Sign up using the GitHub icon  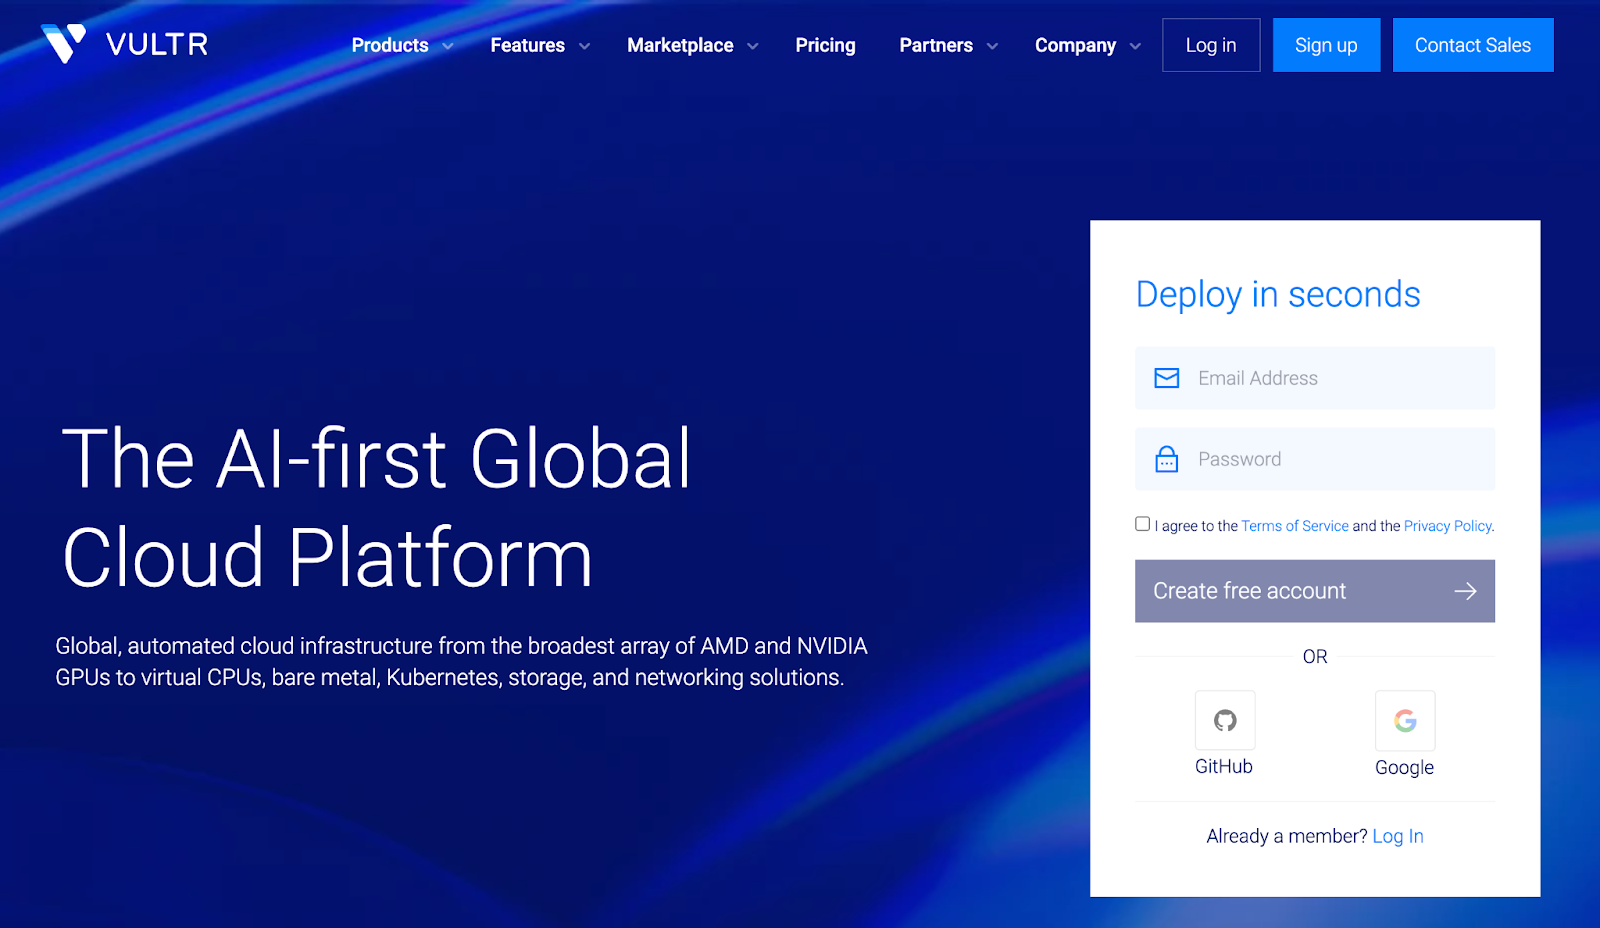tap(1223, 720)
